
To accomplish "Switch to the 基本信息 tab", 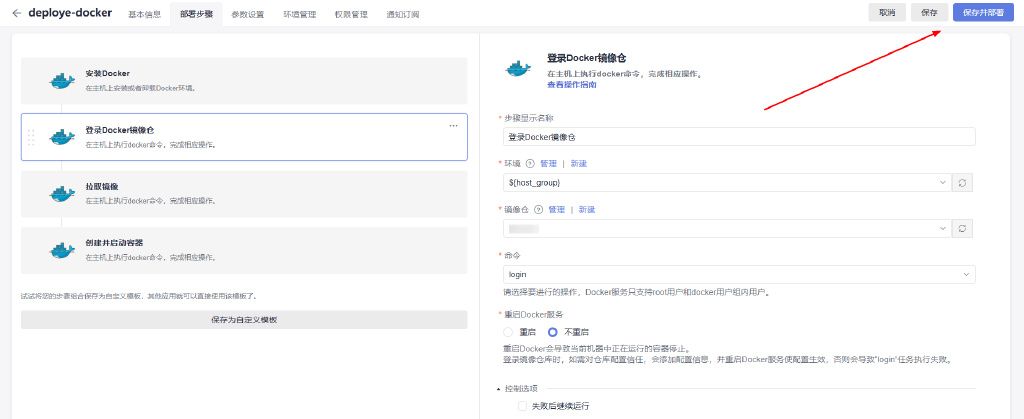I will point(144,14).
